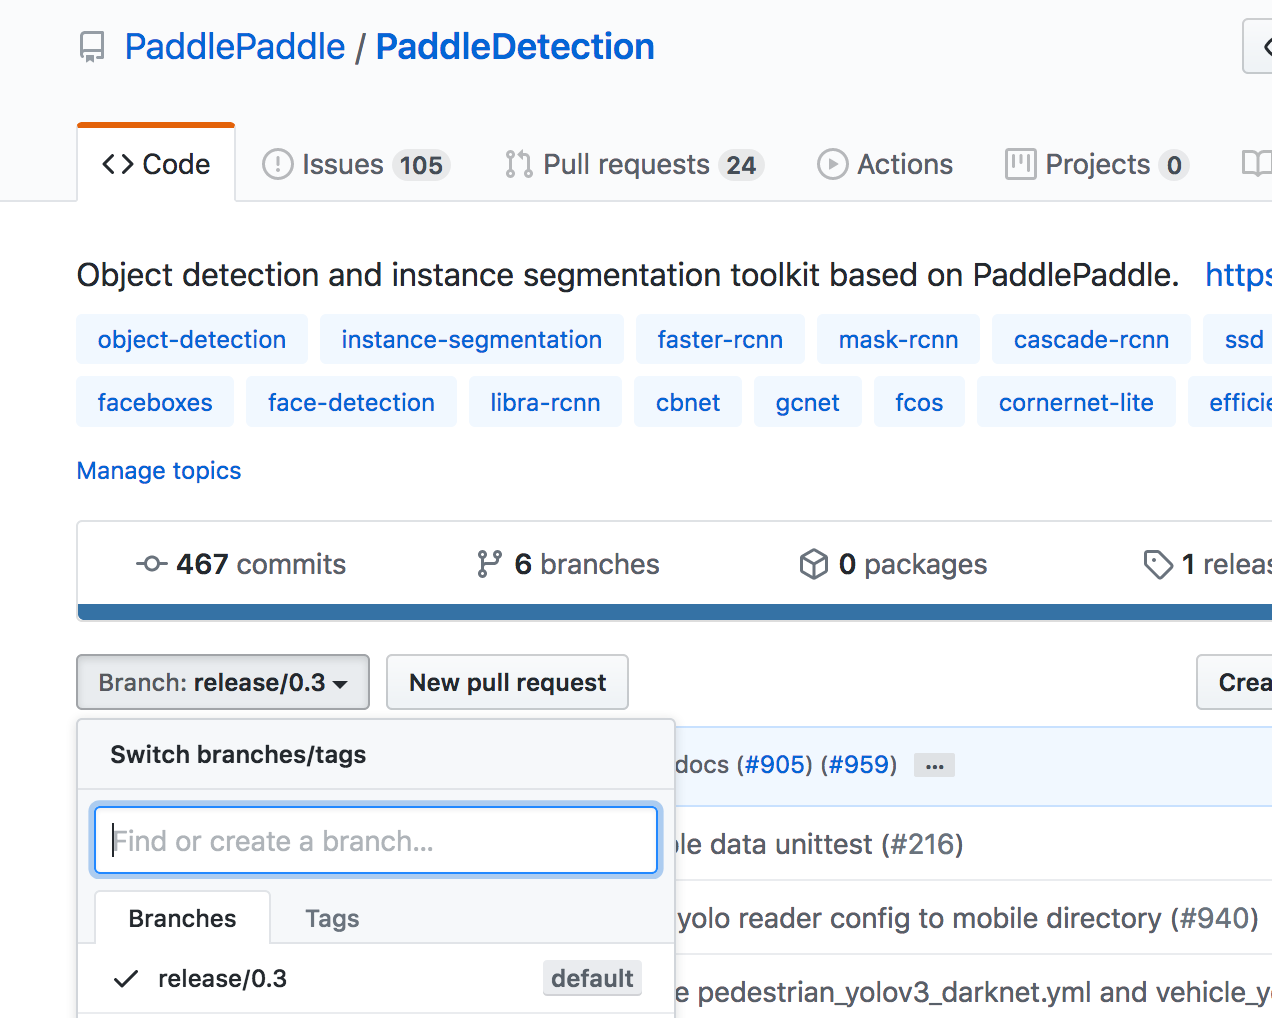Screen dimensions: 1272x1018
Task: Open the Branch: release/0.3 dropdown
Action: coord(222,682)
